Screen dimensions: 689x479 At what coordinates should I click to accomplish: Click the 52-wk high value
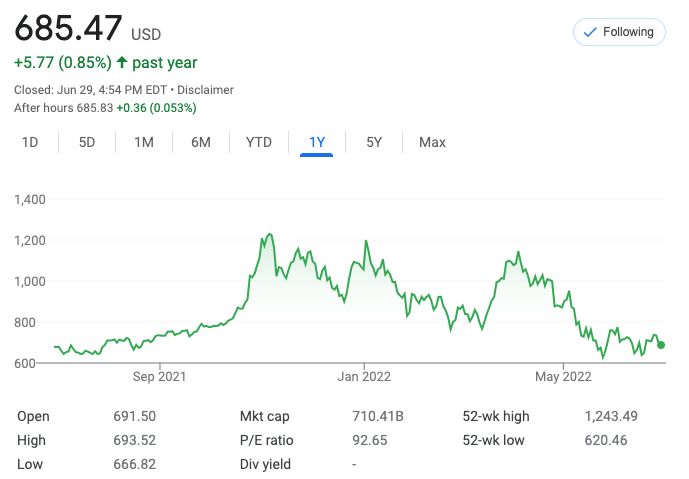tap(611, 416)
